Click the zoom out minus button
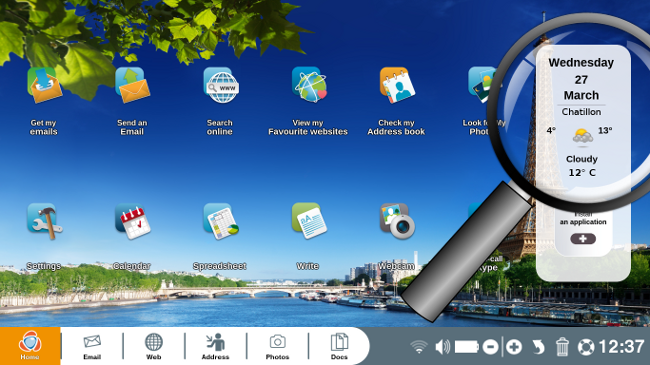Screen dimensions: 650x365 (x=490, y=347)
